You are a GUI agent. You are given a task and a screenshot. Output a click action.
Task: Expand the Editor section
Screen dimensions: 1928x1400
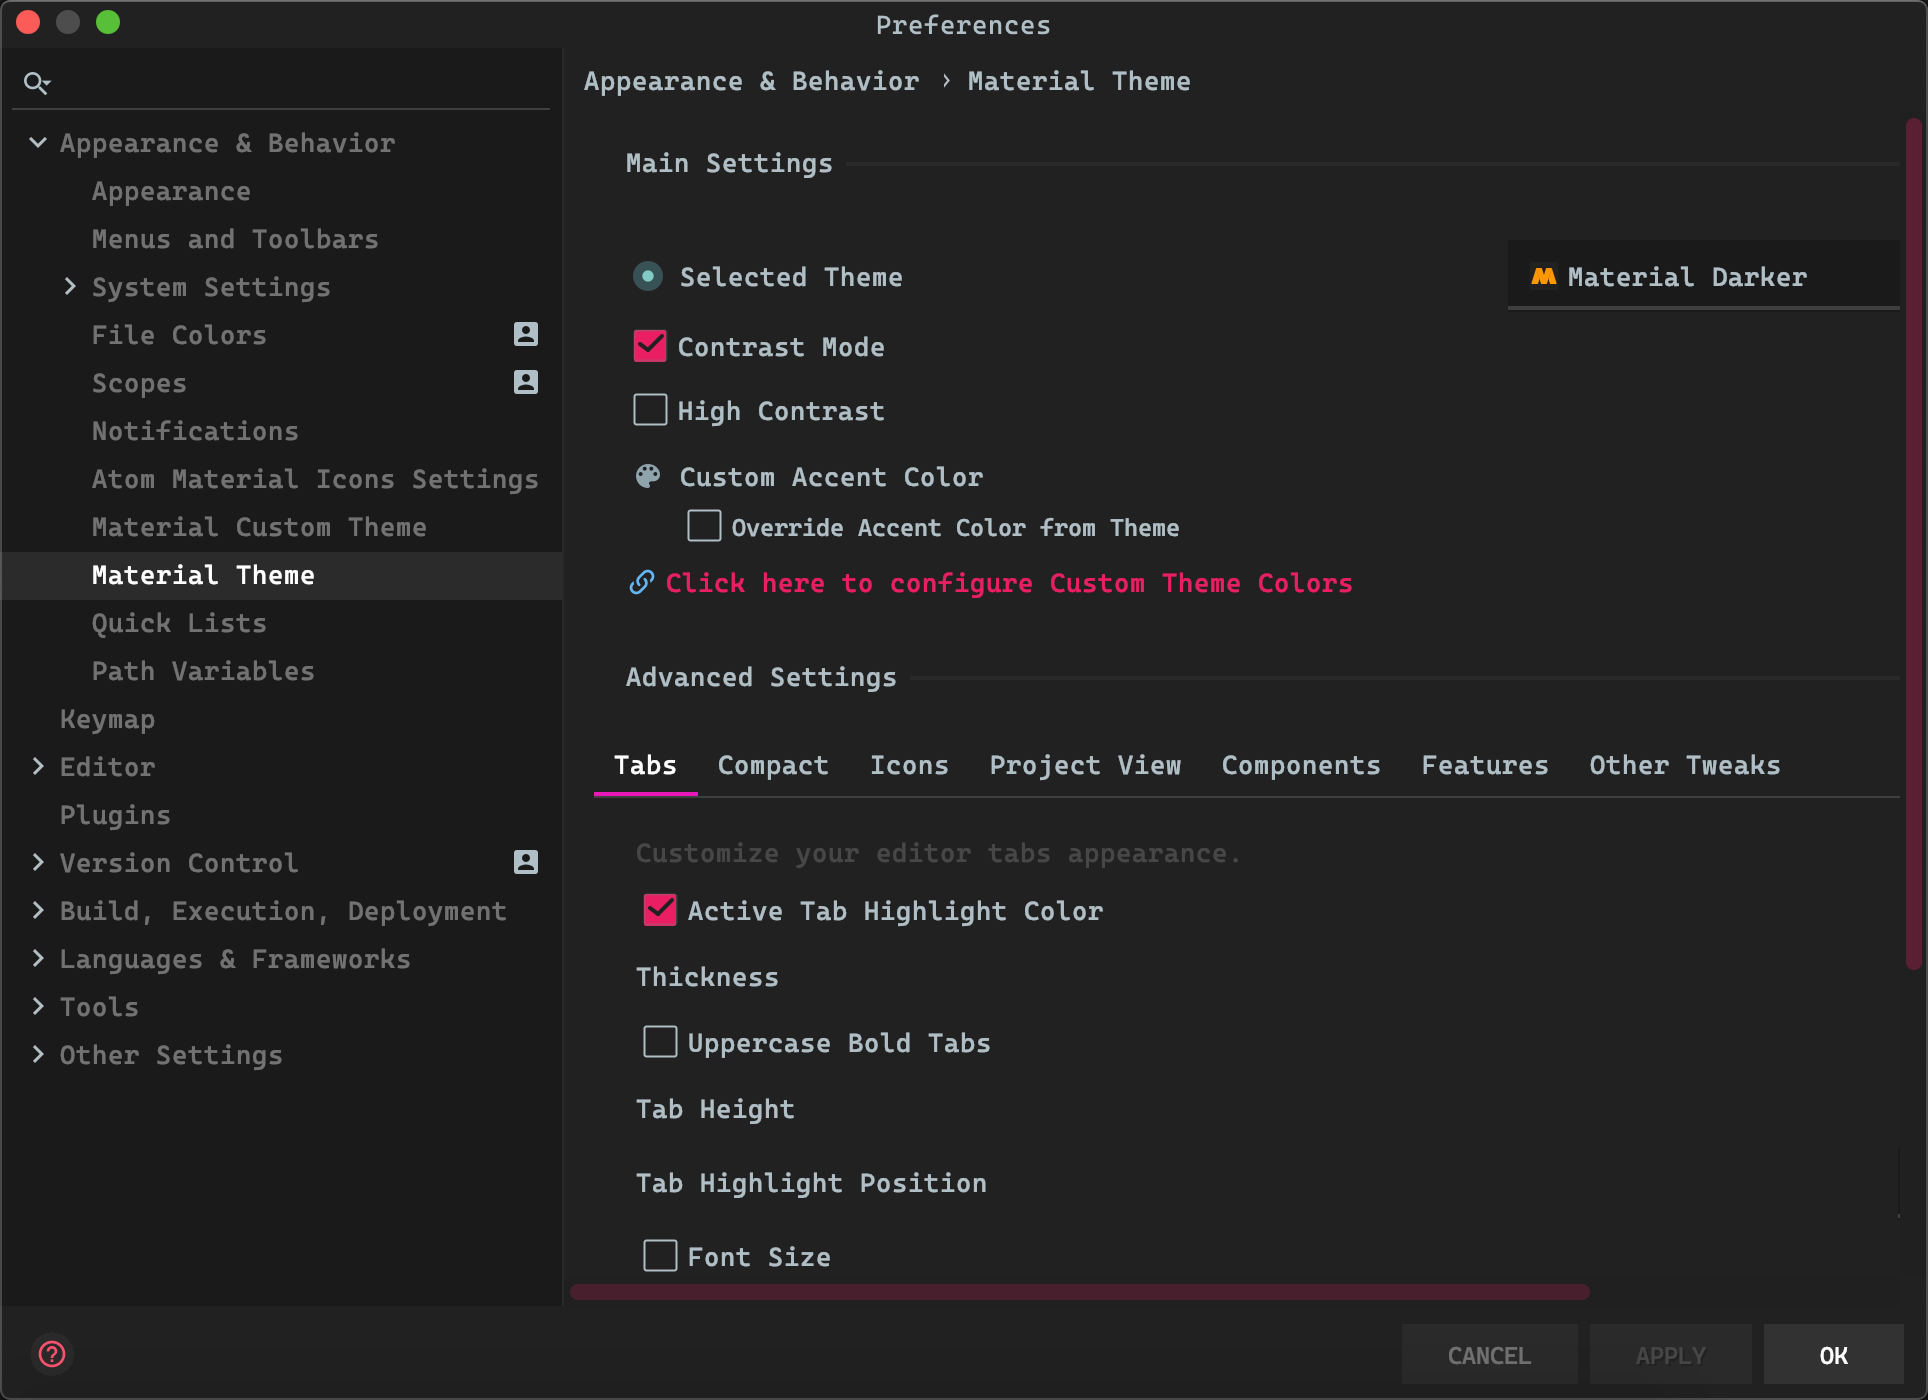[38, 766]
